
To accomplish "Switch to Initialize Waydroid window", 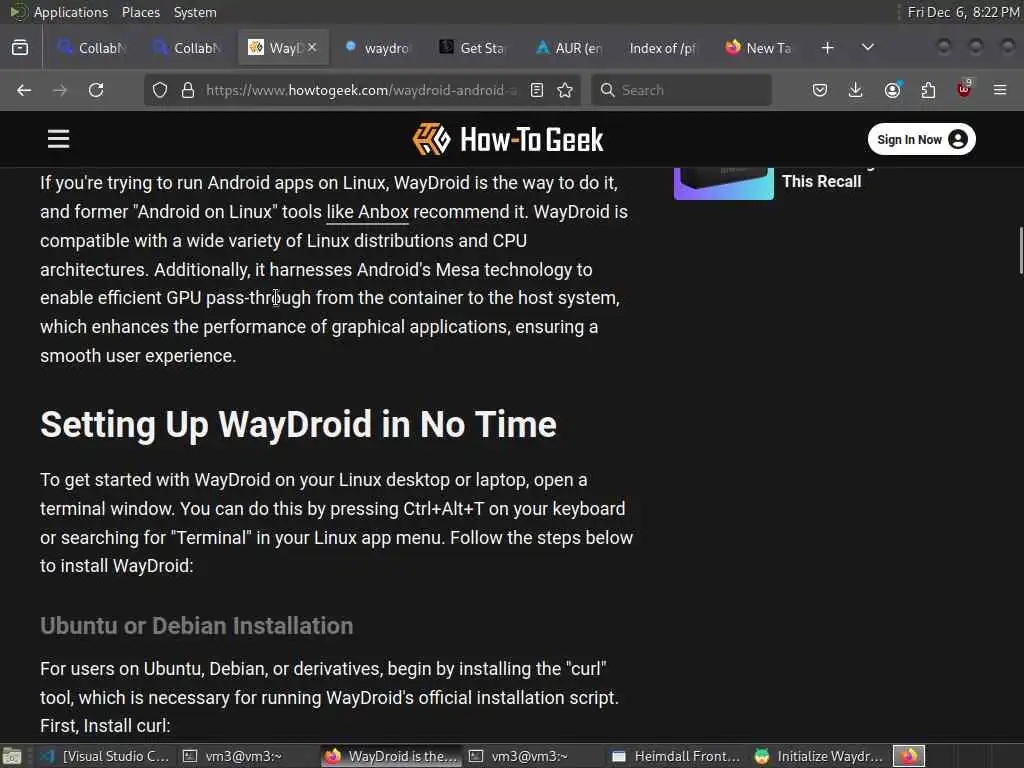I will (x=819, y=756).
